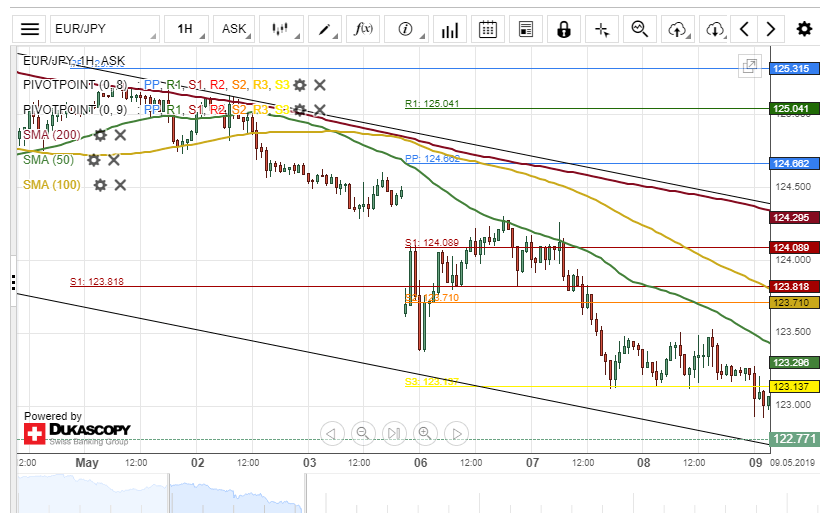Click the S1: 124.089 line label

pos(432,243)
